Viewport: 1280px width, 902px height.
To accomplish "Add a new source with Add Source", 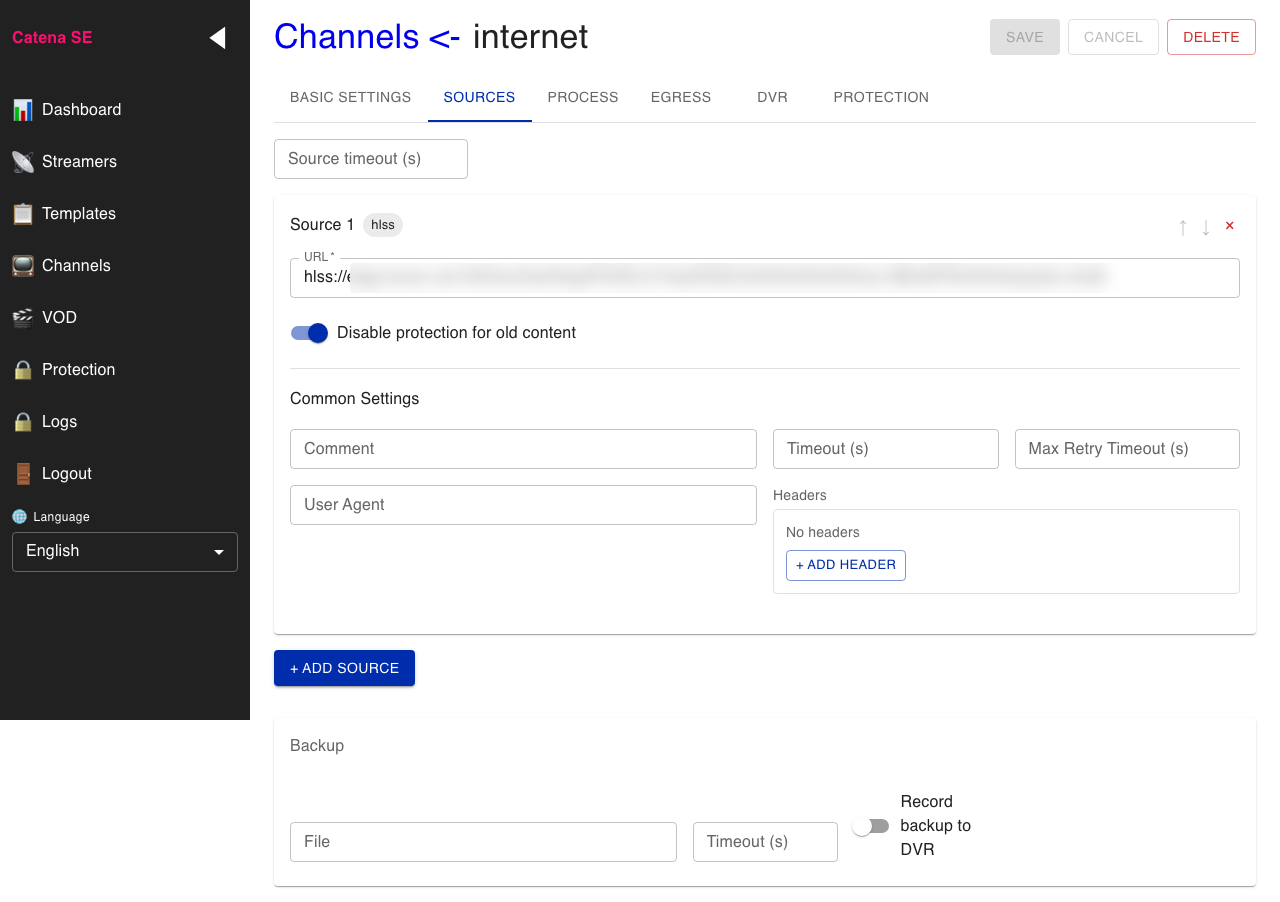I will (x=344, y=667).
